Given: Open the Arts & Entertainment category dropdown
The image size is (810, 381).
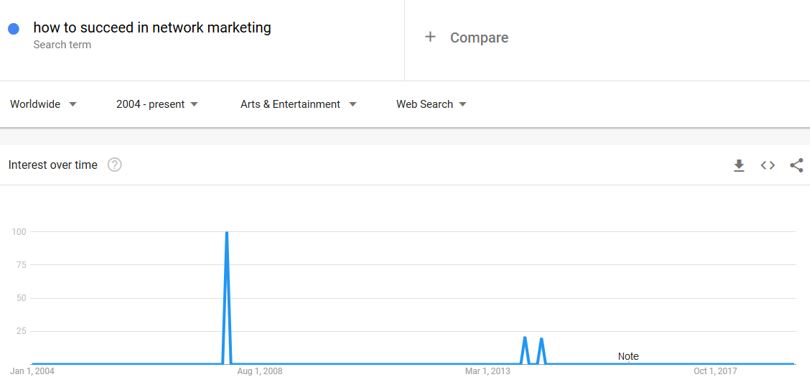Looking at the screenshot, I should pos(299,104).
